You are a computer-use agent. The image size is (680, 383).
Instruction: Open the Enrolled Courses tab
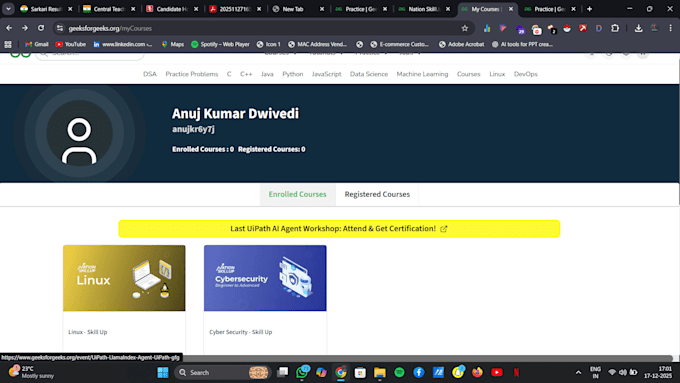[298, 194]
